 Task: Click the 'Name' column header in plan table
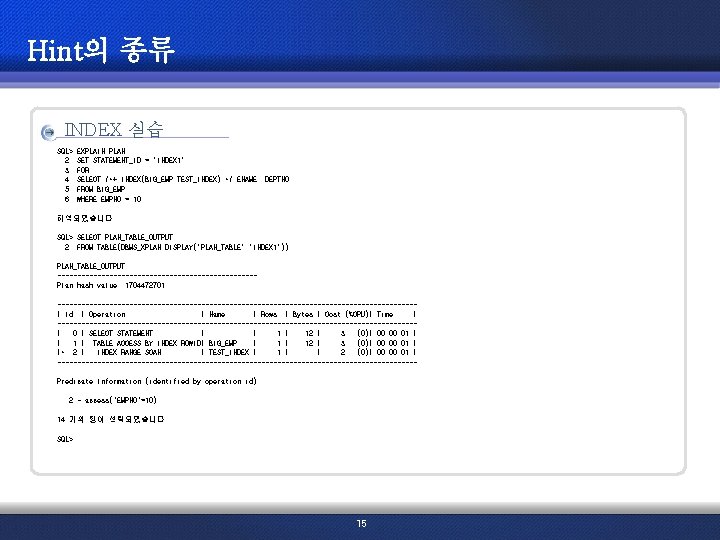coord(217,315)
